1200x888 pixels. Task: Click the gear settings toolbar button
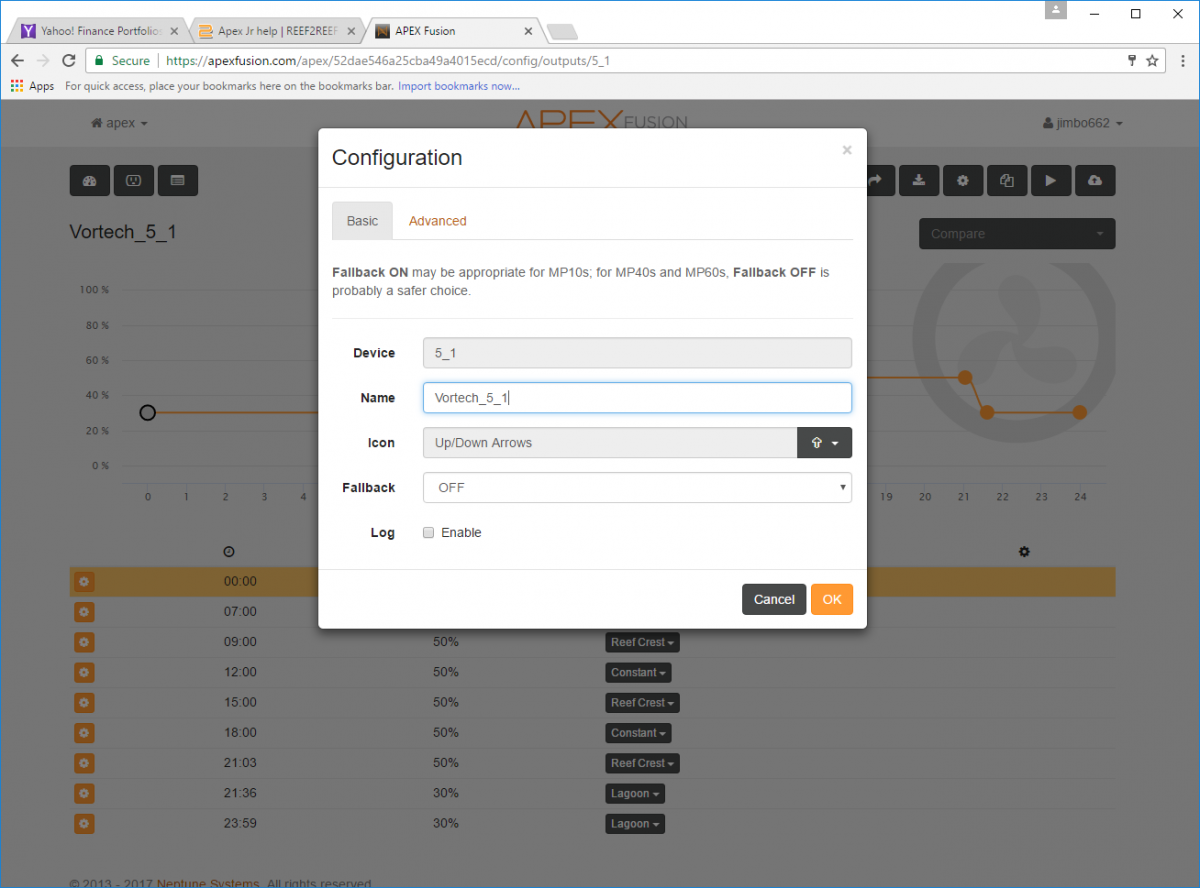[963, 181]
